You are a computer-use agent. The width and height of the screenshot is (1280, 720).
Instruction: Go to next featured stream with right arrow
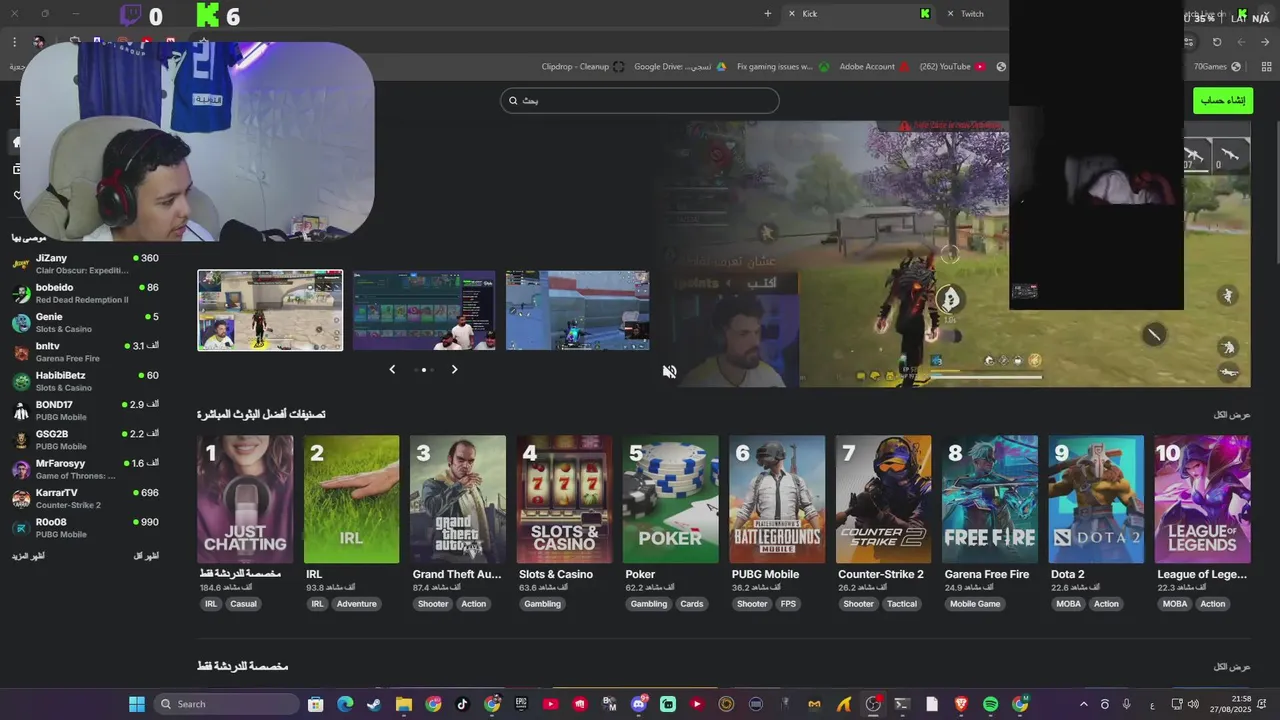tap(454, 369)
